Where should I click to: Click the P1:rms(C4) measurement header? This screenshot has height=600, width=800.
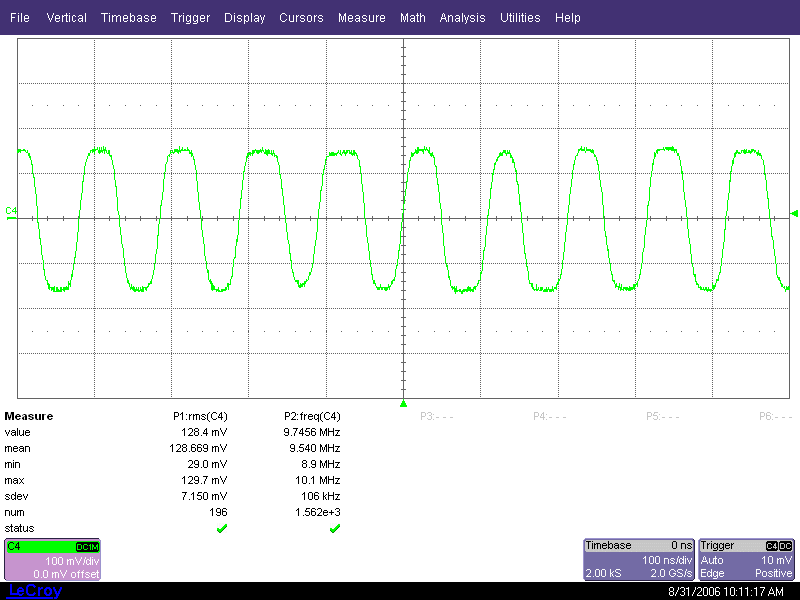(x=200, y=416)
